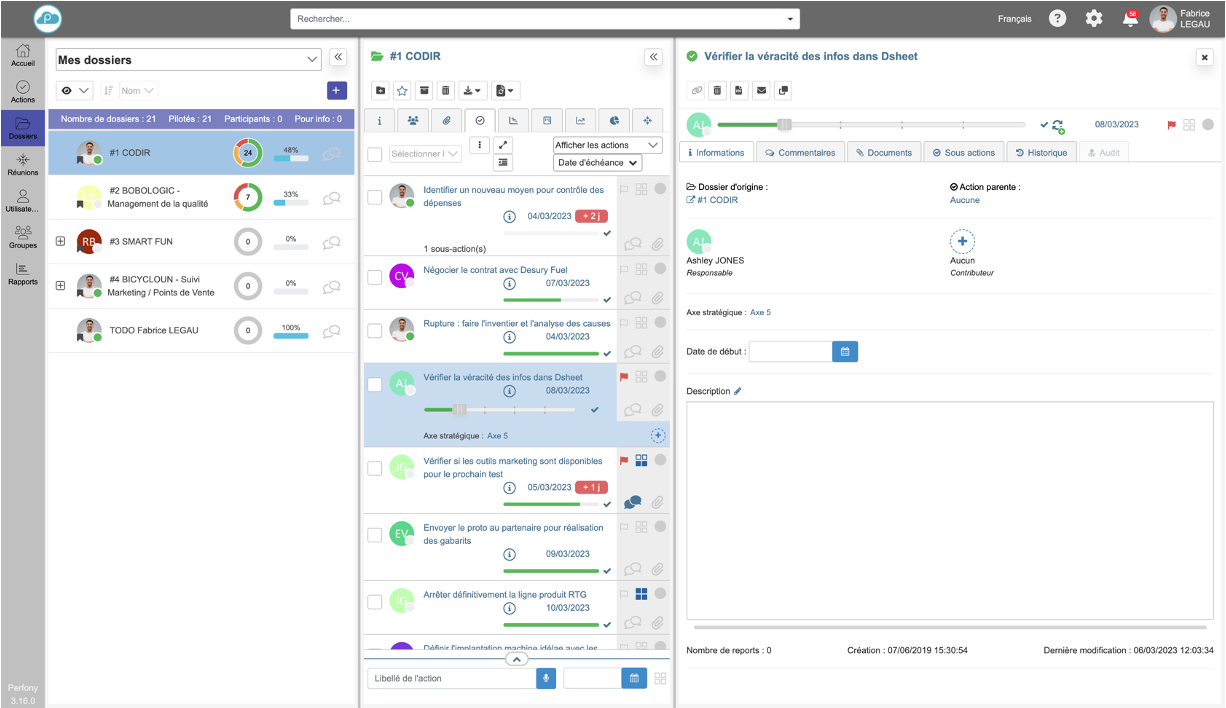Click the trash icon in the CODIR toolbar
Image resolution: width=1226 pixels, height=708 pixels.
[446, 91]
